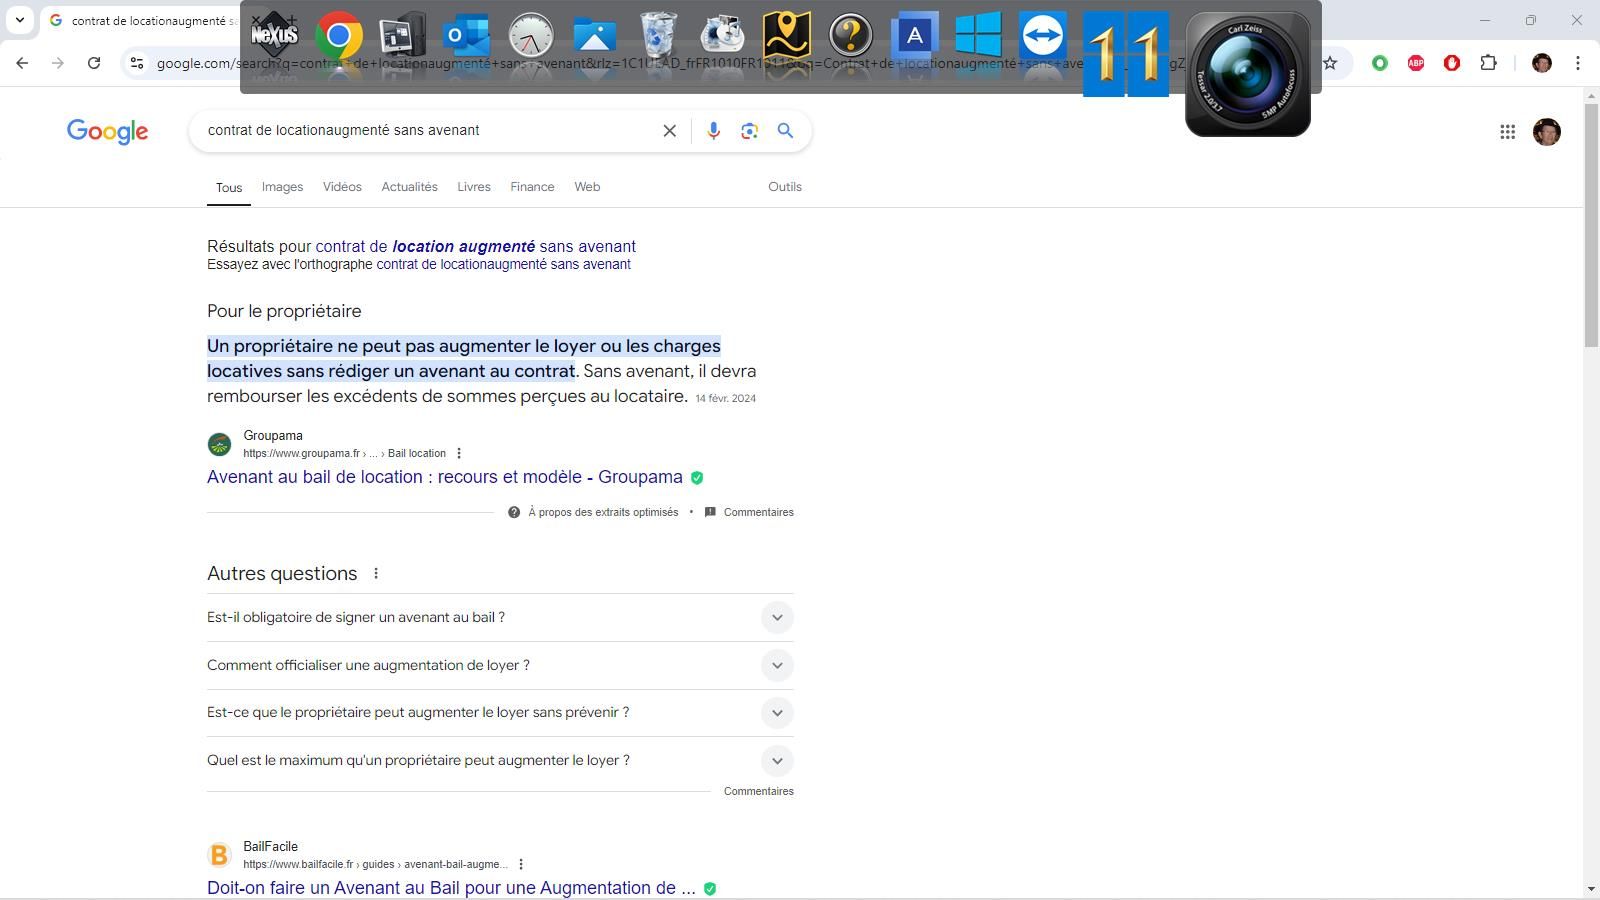1600x900 pixels.
Task: Open more options for Groupama result
Action: coord(459,454)
